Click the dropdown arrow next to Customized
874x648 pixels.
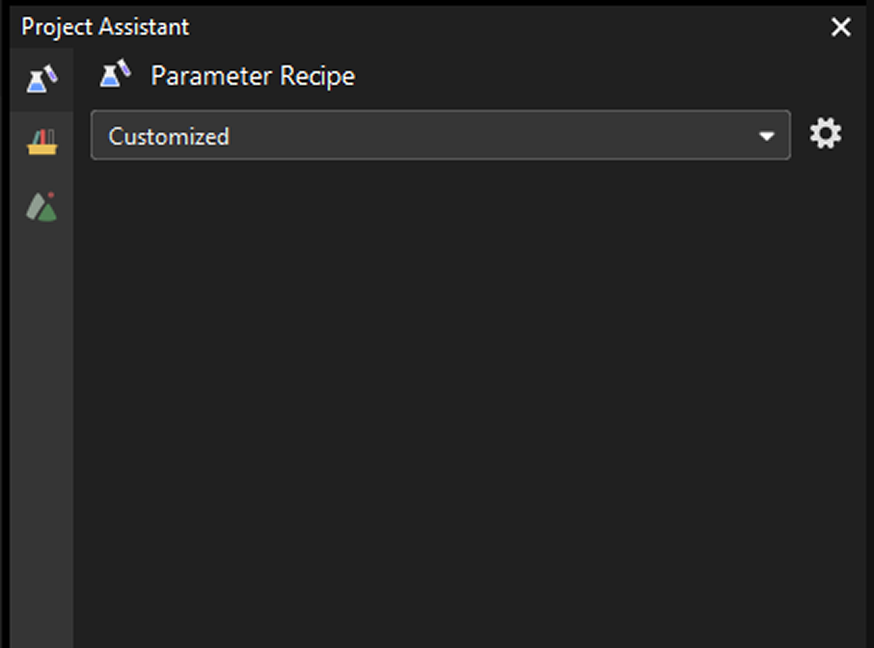766,136
